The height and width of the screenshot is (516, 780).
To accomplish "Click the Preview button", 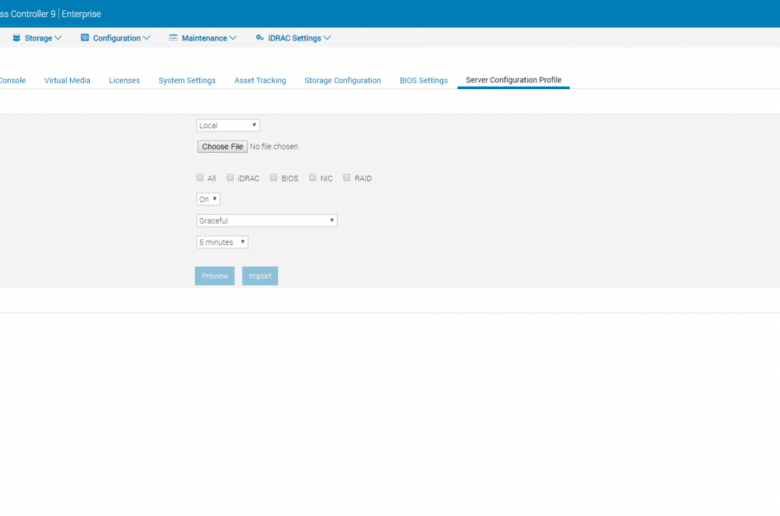I will click(x=214, y=276).
